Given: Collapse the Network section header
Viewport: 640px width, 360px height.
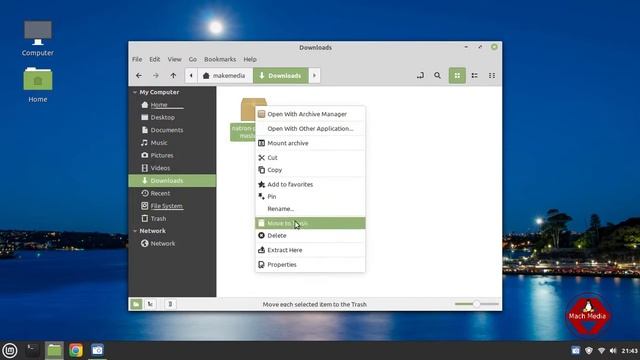Looking at the screenshot, I should 135,231.
